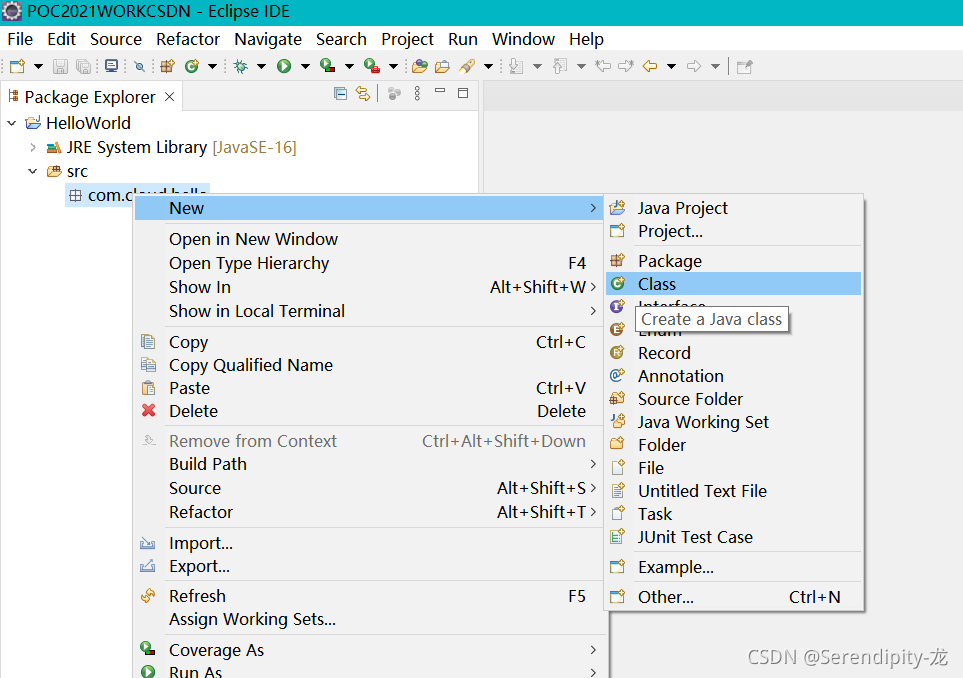The height and width of the screenshot is (678, 963).
Task: Click the Coverage launch toolbar icon
Action: [x=328, y=66]
